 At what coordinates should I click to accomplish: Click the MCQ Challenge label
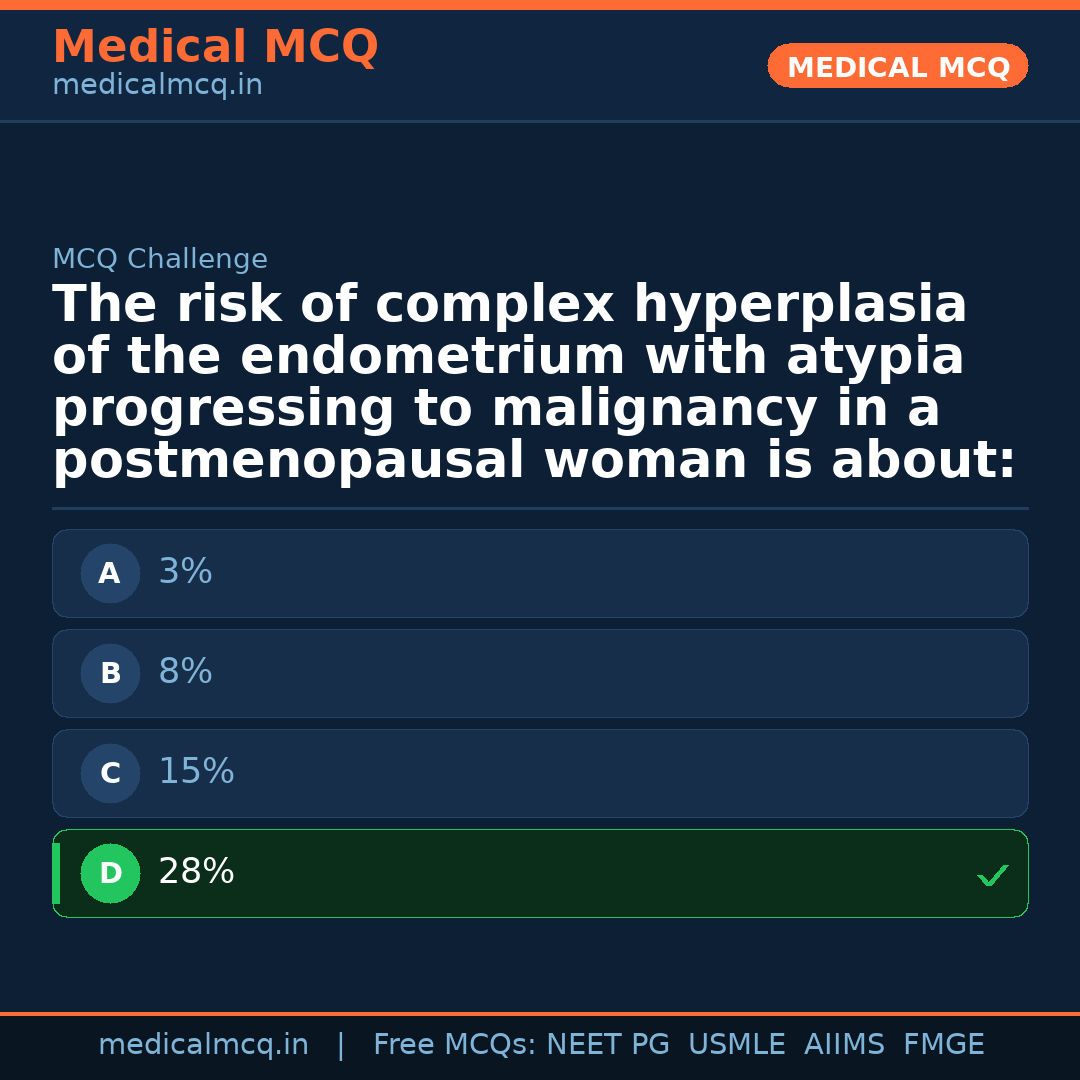pos(160,260)
